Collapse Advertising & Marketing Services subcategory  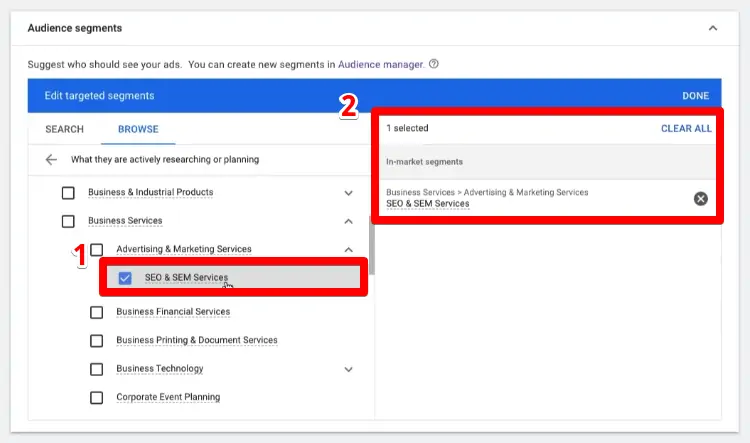tap(348, 249)
